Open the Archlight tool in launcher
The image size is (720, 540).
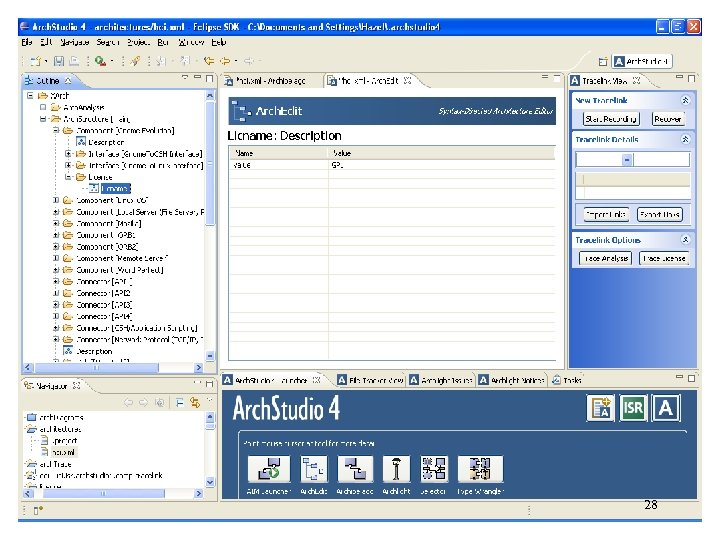[396, 468]
